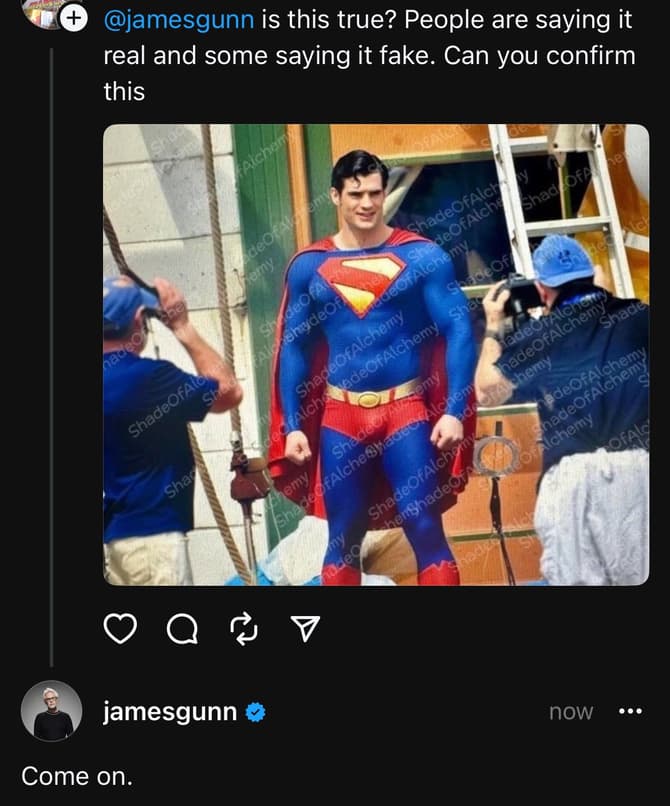Tap the "Come on." reply text
Image resolution: width=670 pixels, height=806 pixels.
[x=77, y=775]
